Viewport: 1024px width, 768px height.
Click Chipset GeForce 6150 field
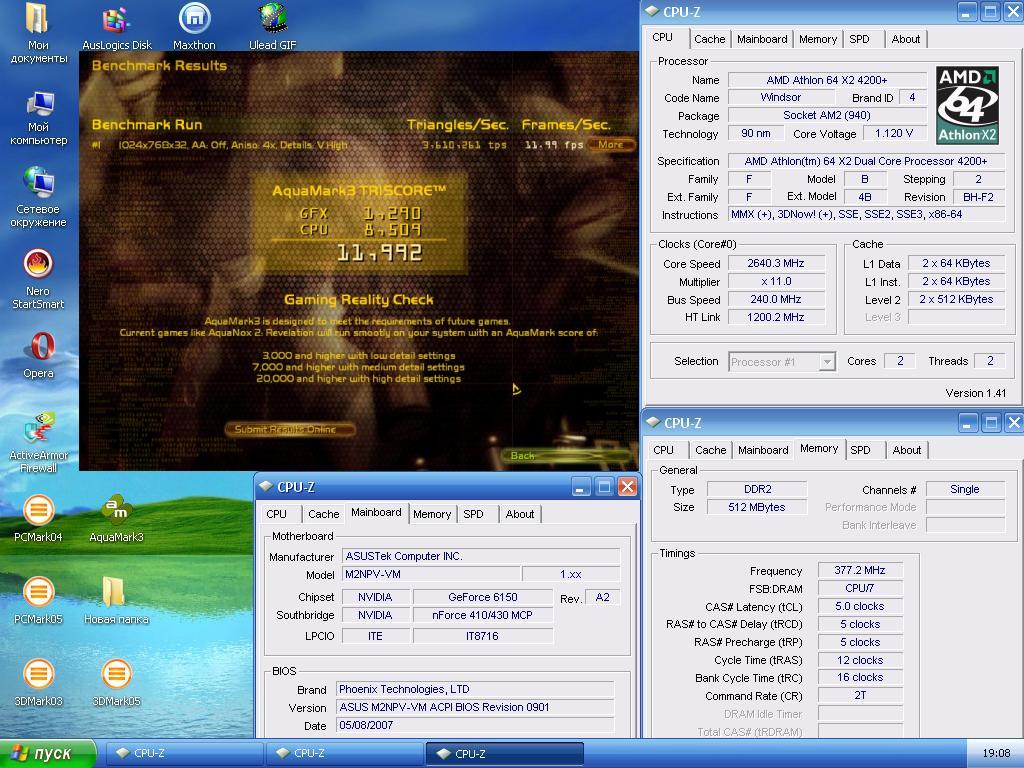click(483, 597)
